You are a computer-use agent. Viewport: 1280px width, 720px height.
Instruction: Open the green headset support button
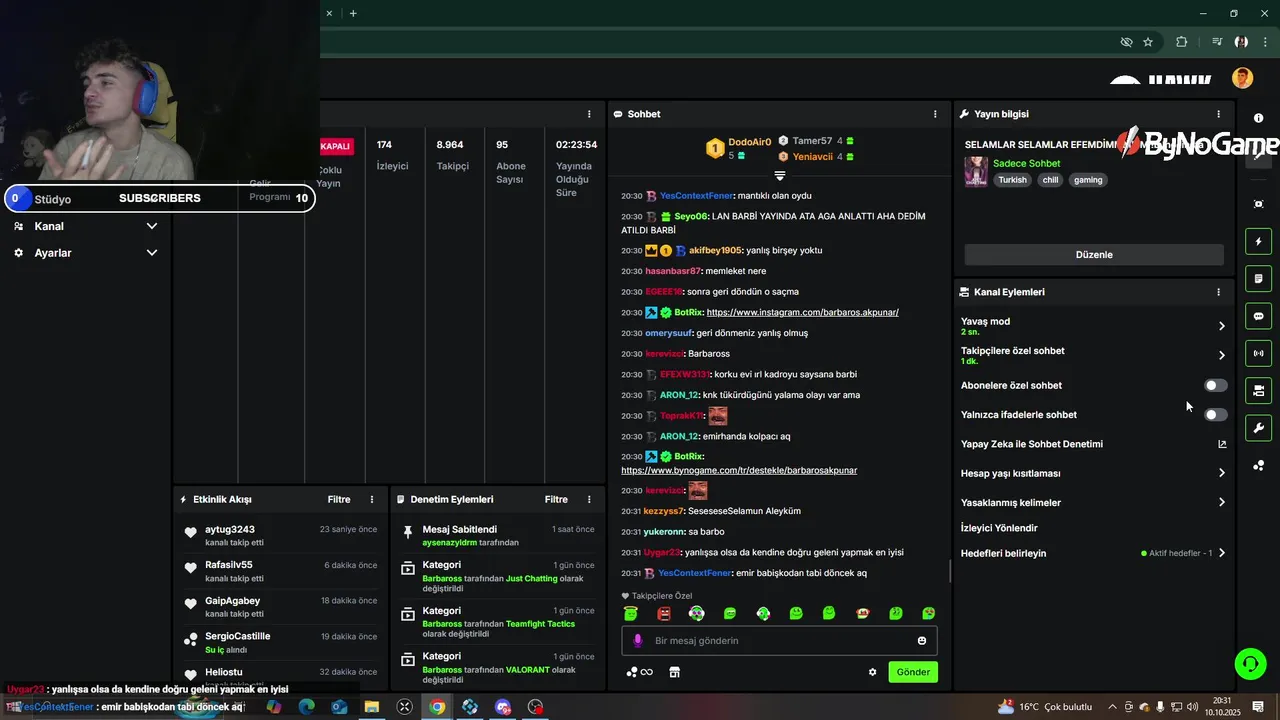(1249, 663)
